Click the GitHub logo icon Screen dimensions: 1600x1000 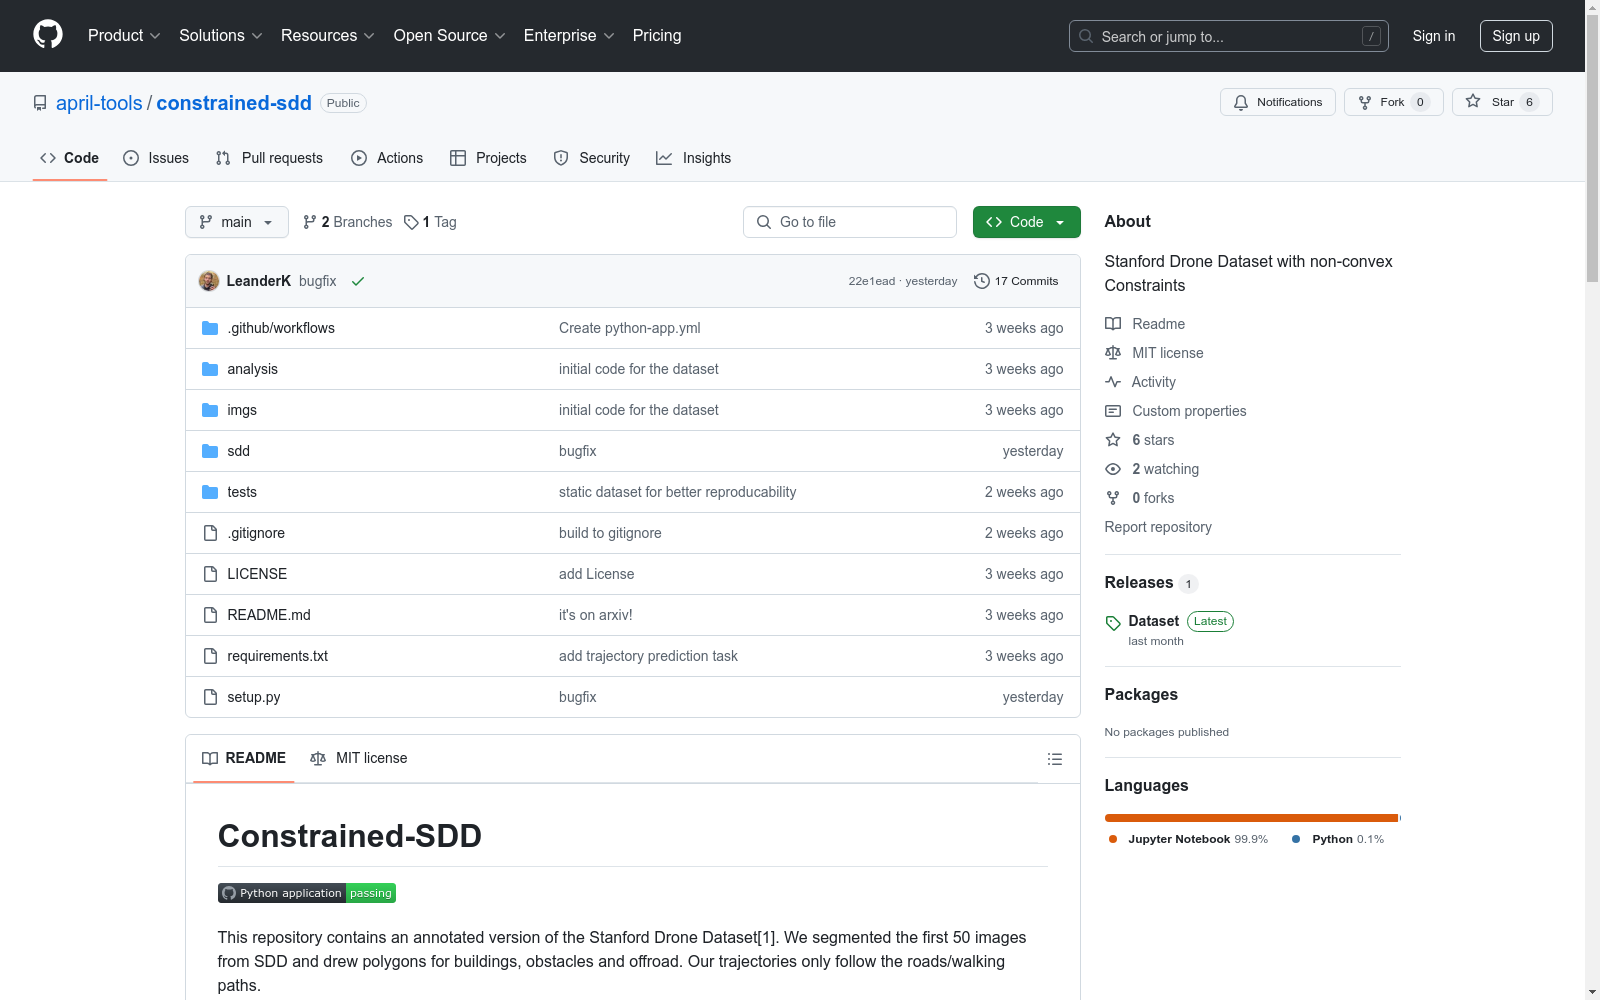[x=48, y=35]
